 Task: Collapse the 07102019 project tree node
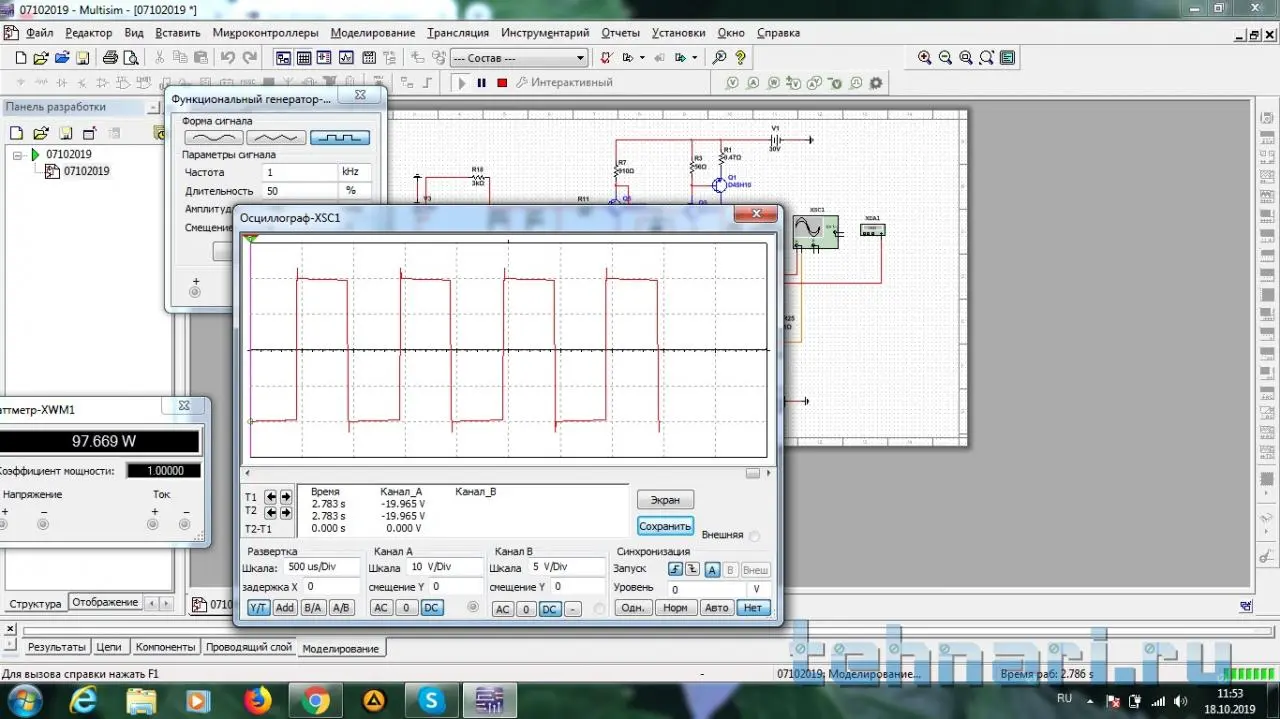[19, 155]
